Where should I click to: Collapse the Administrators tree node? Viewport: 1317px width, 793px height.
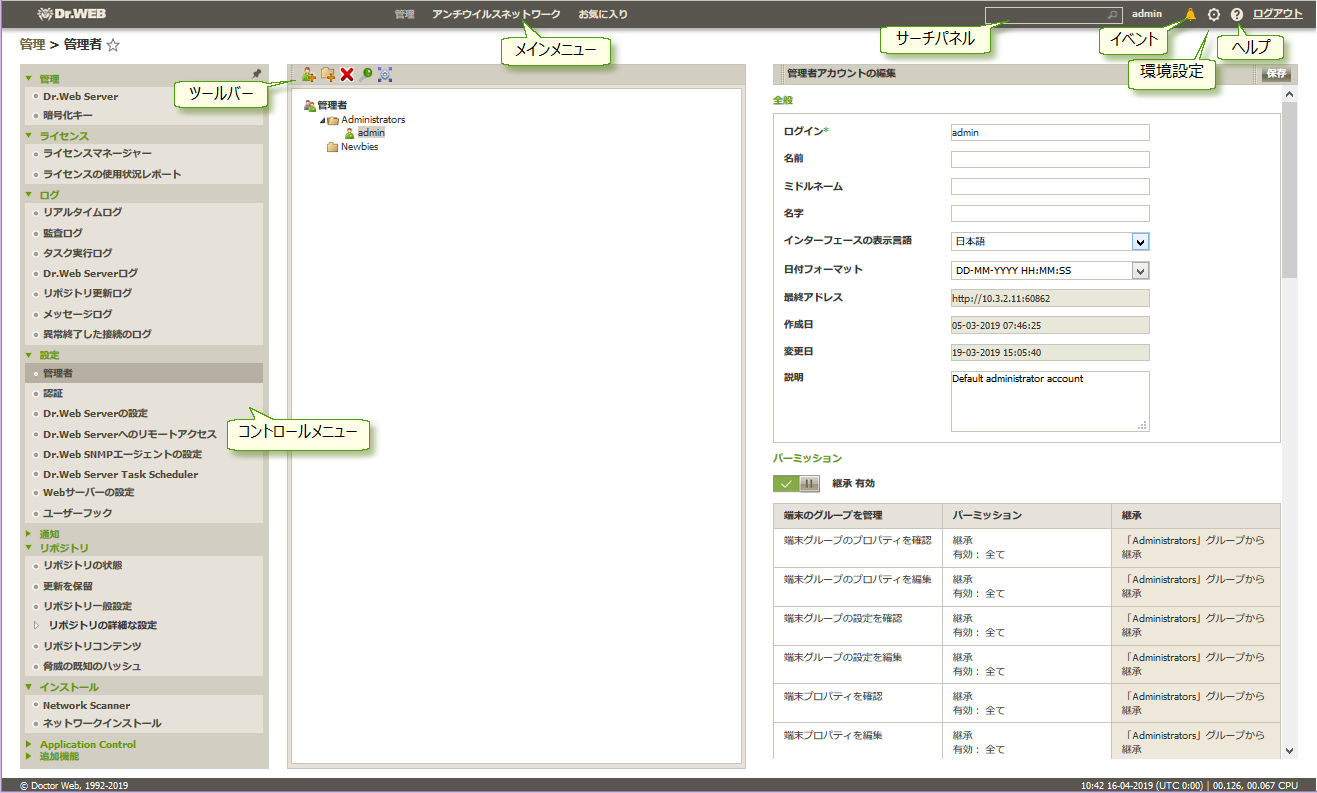[x=322, y=120]
